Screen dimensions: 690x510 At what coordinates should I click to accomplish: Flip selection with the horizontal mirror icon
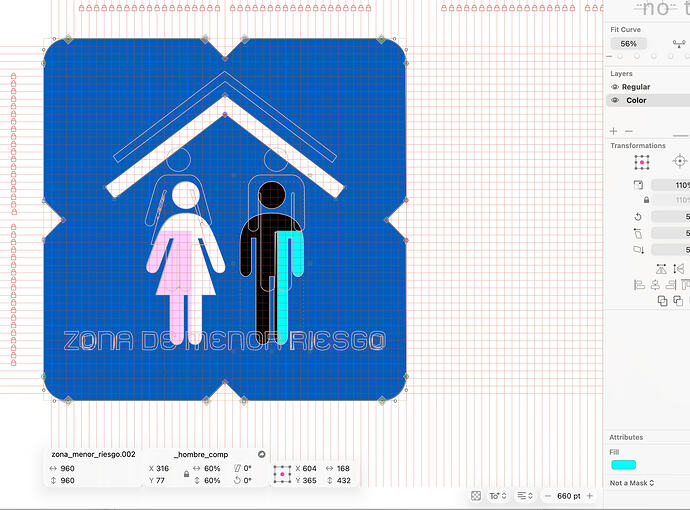click(x=661, y=269)
